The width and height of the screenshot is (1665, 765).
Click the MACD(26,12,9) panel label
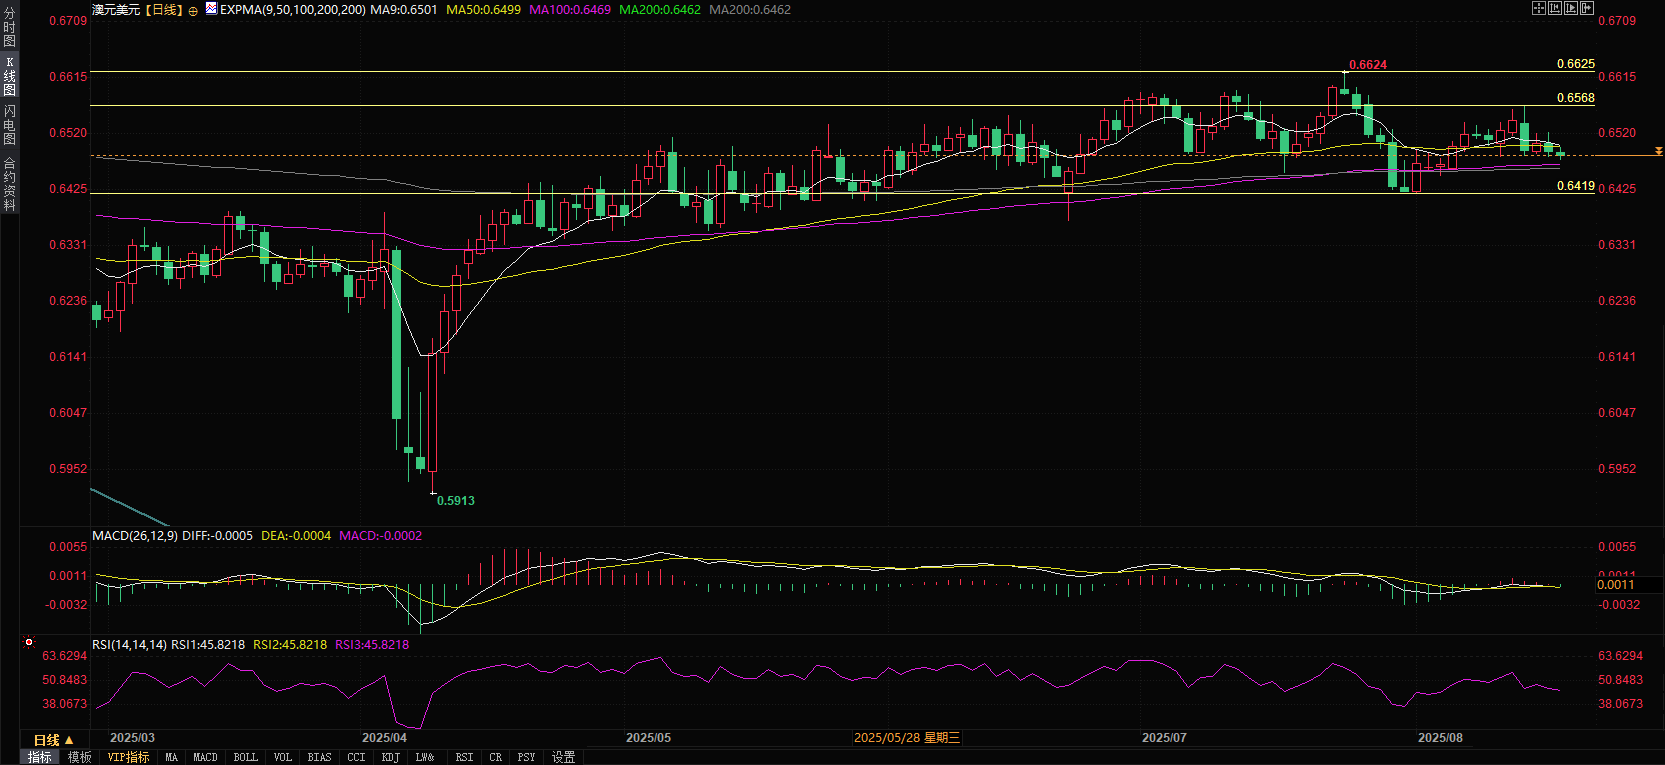coord(135,536)
